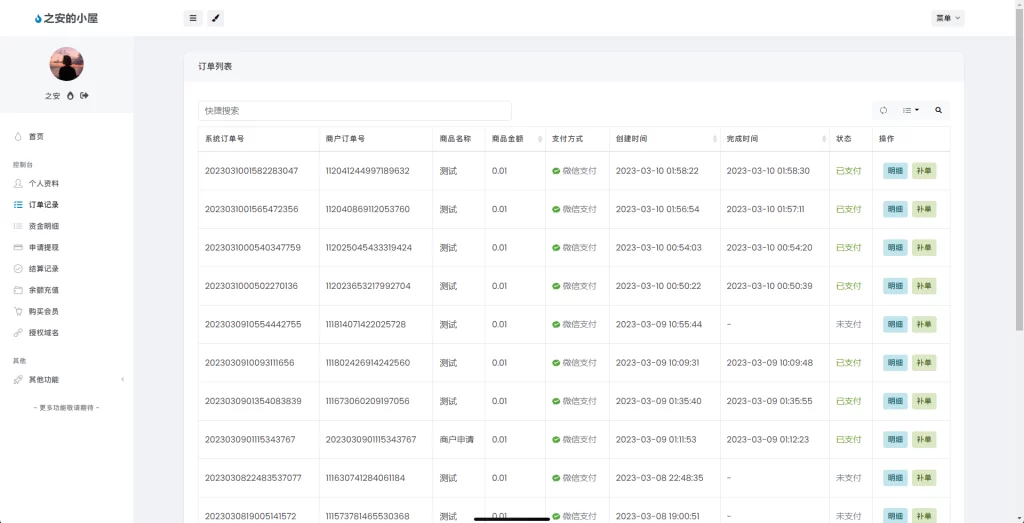The height and width of the screenshot is (523, 1024).
Task: Open column list dropdown above the table
Action: click(910, 110)
